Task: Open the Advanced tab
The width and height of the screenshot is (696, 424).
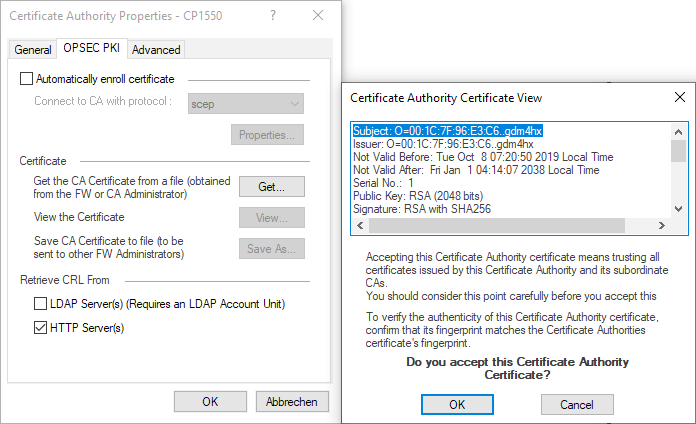Action: tap(156, 50)
